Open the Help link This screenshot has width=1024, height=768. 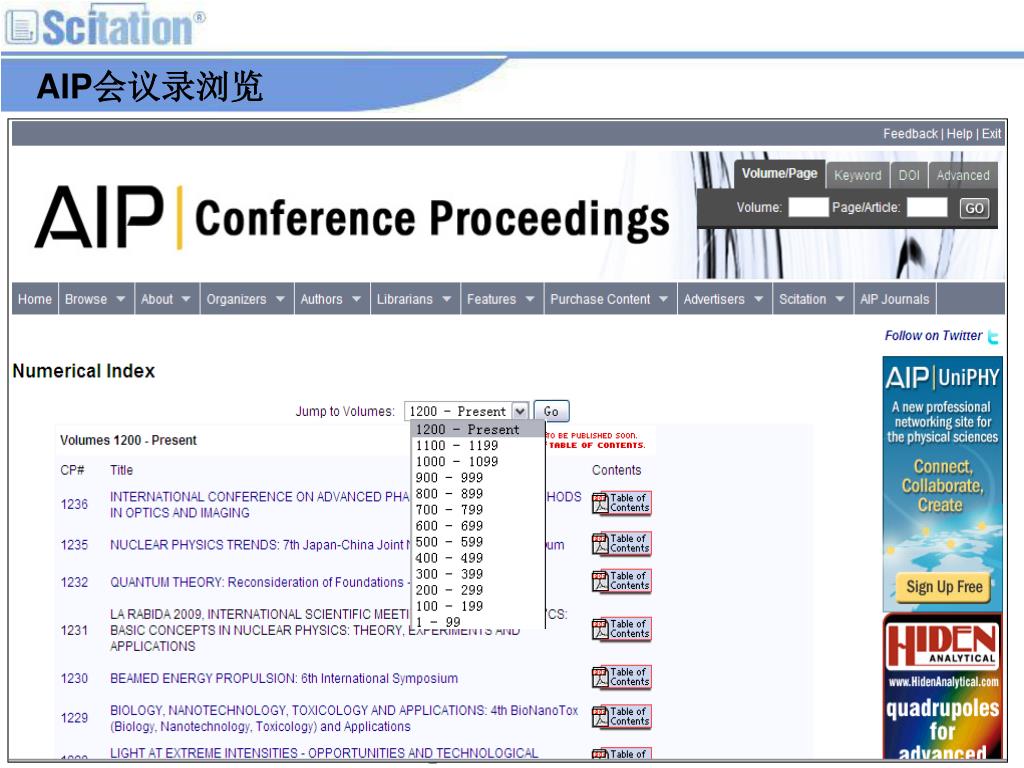pos(959,134)
